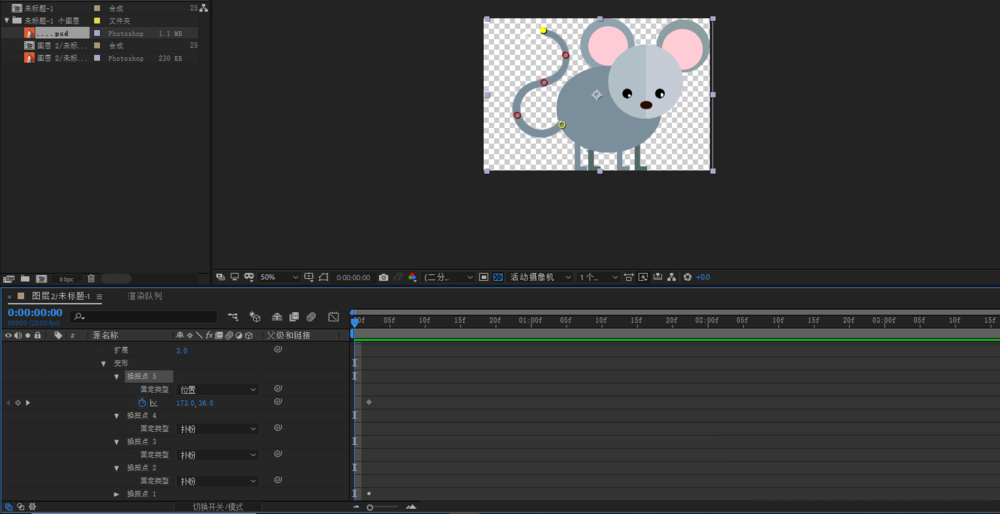
Task: Toggle the transparency grid button in viewer
Action: (x=497, y=277)
